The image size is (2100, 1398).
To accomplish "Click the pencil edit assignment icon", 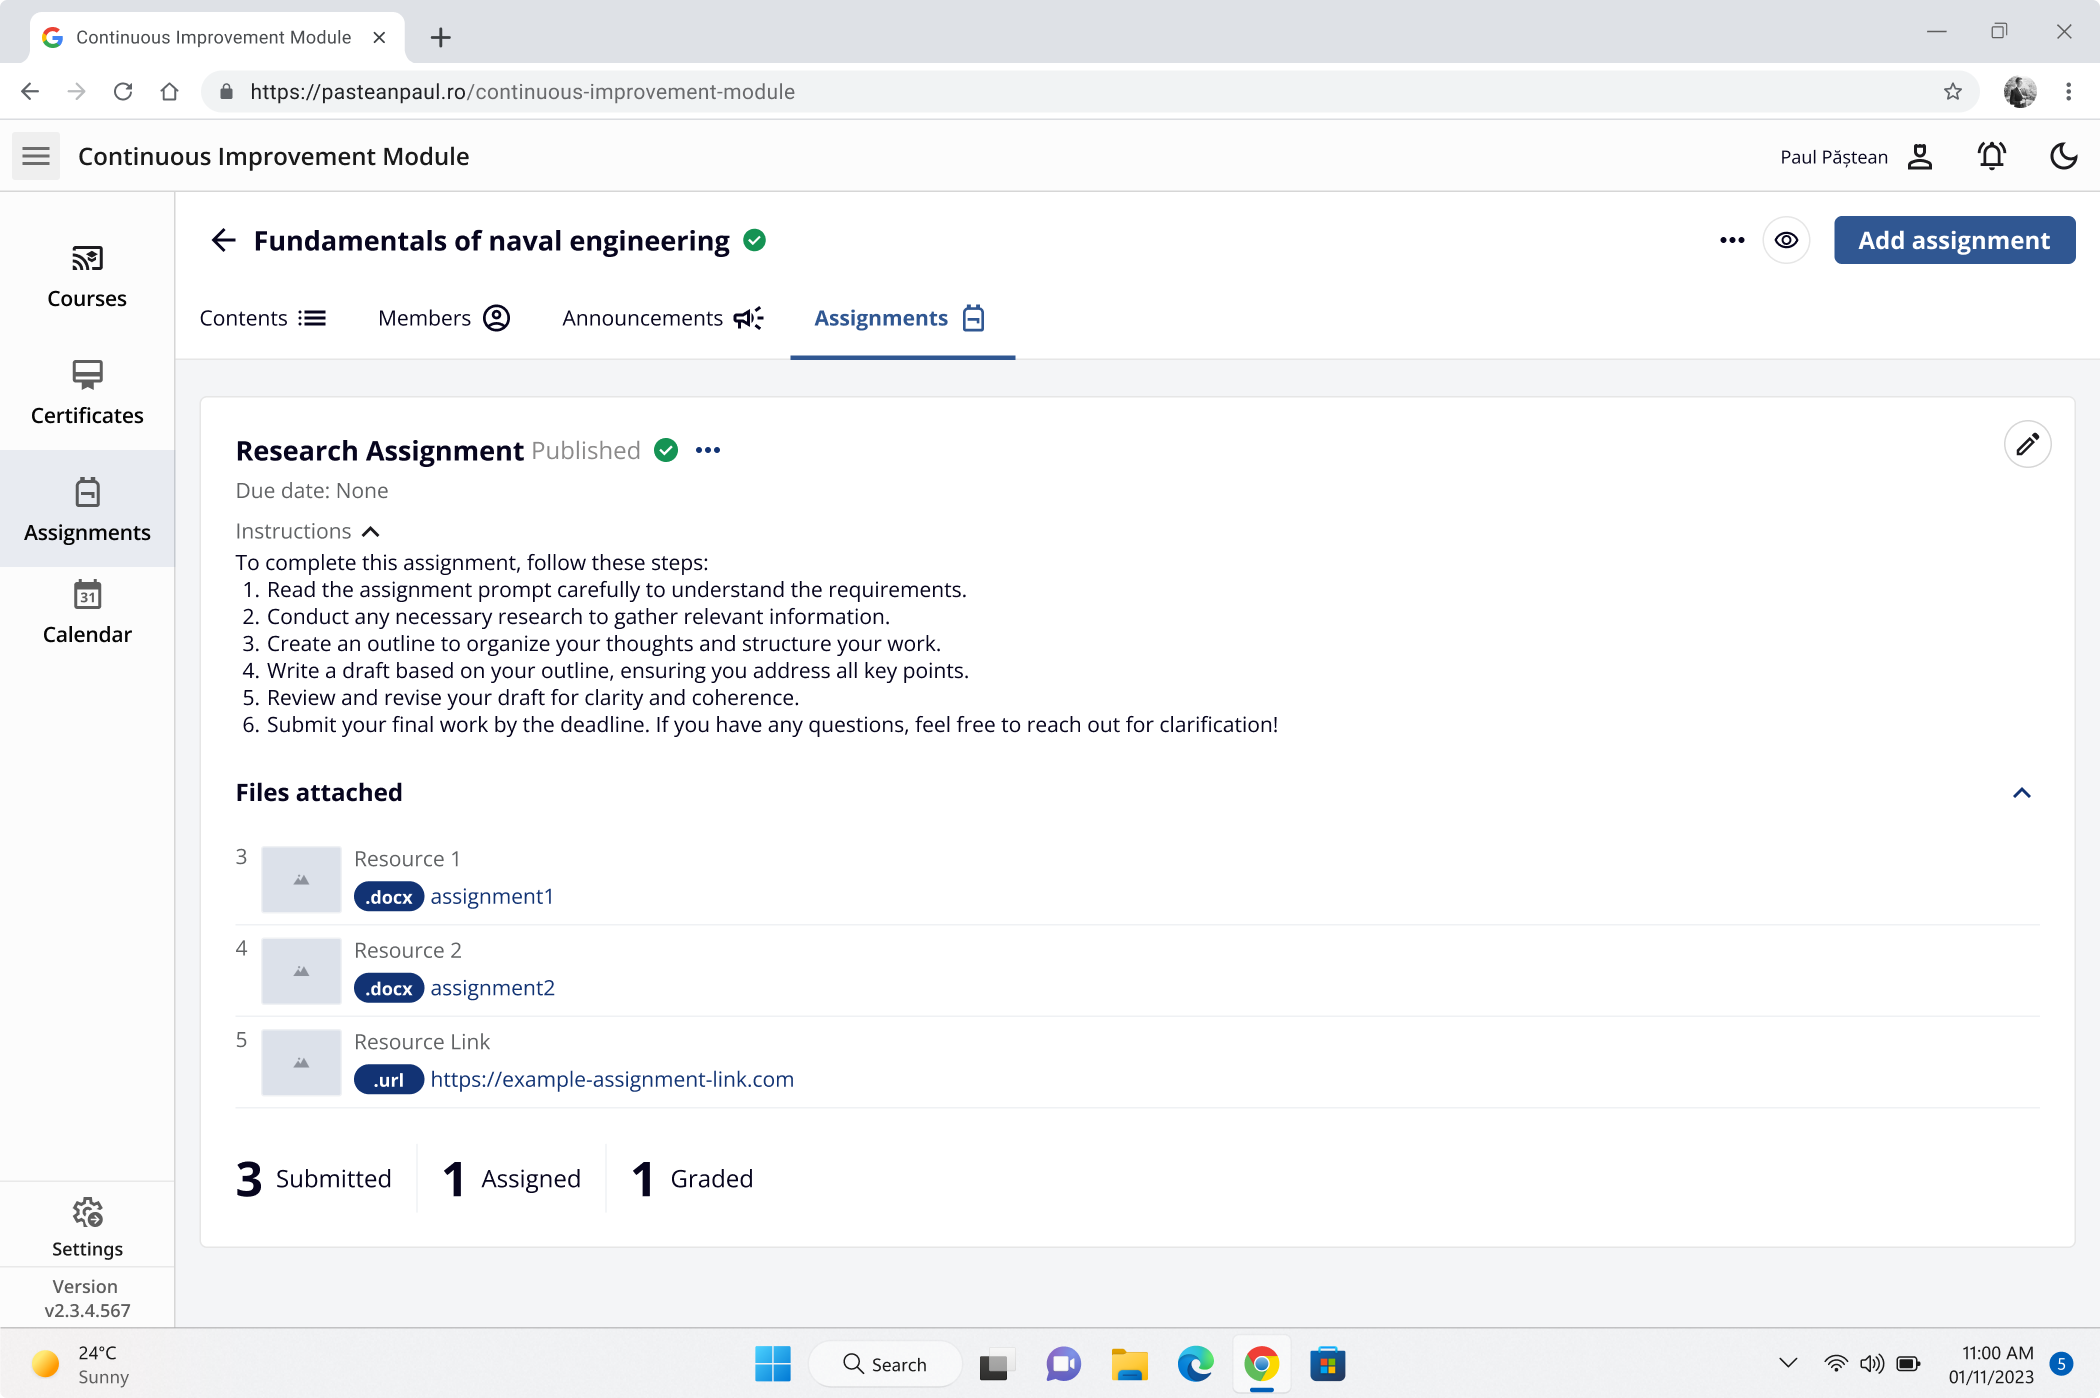I will pos(2027,444).
